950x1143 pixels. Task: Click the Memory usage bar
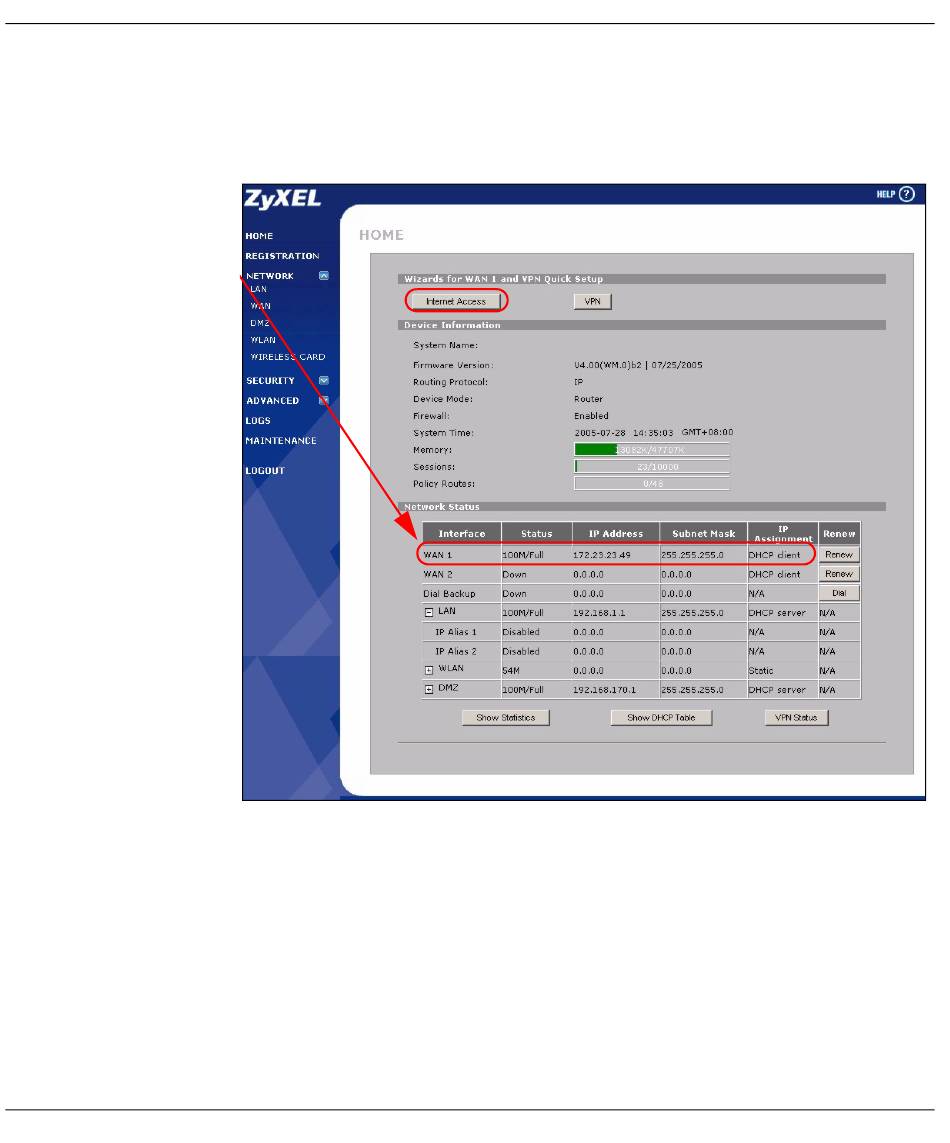(652, 450)
